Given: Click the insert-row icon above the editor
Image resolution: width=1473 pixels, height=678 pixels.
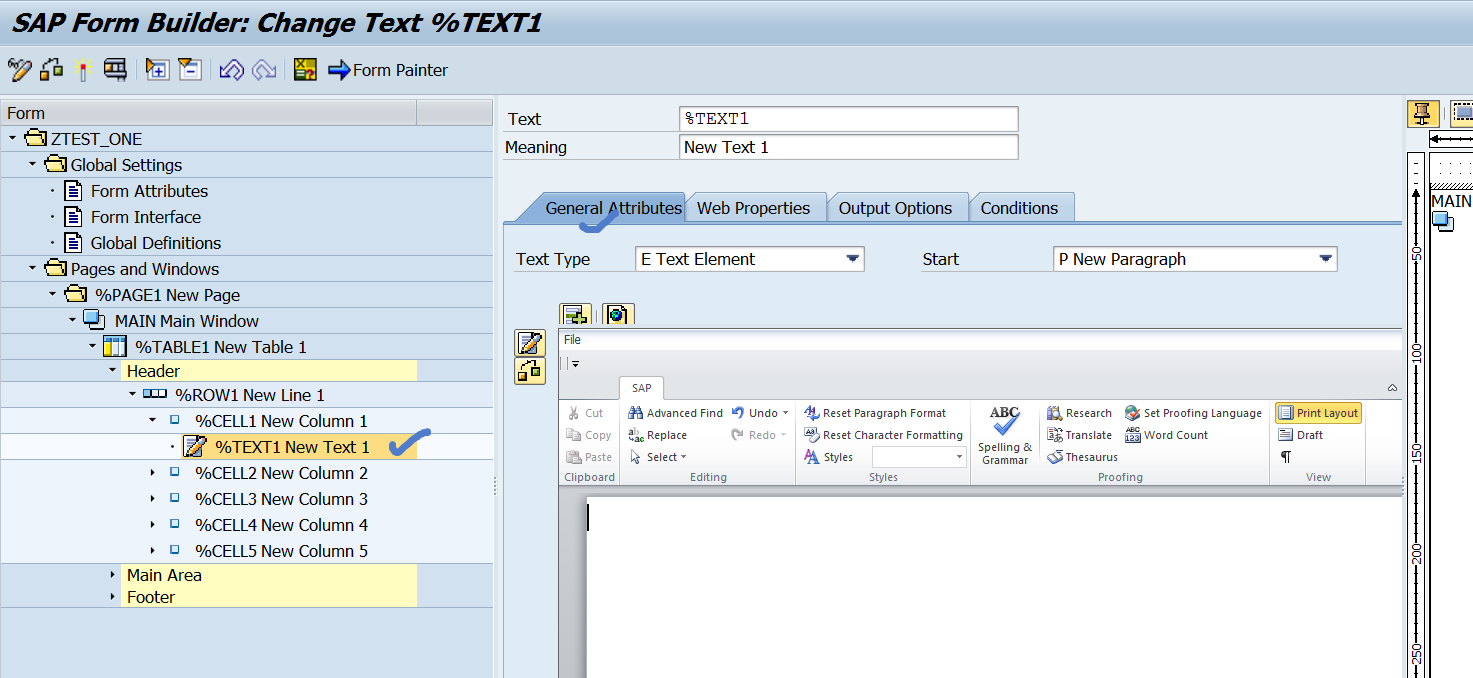Looking at the screenshot, I should click(576, 315).
